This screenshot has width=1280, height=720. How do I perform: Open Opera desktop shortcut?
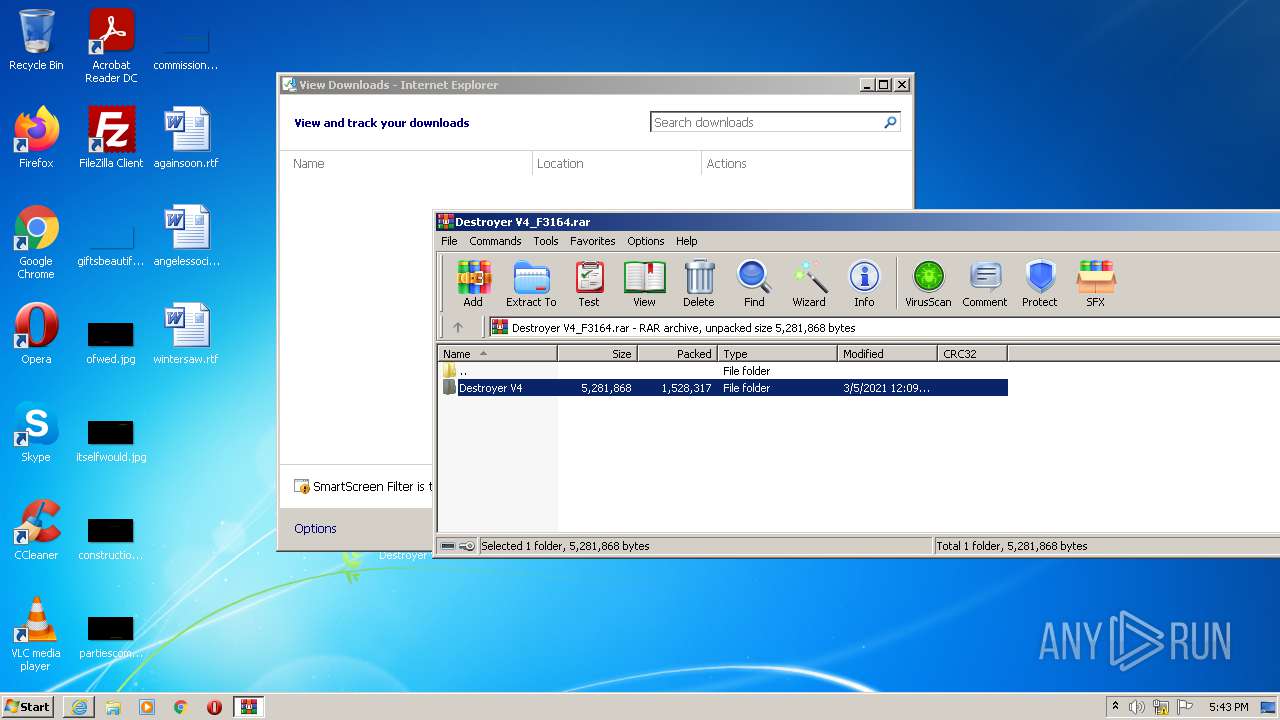(36, 334)
